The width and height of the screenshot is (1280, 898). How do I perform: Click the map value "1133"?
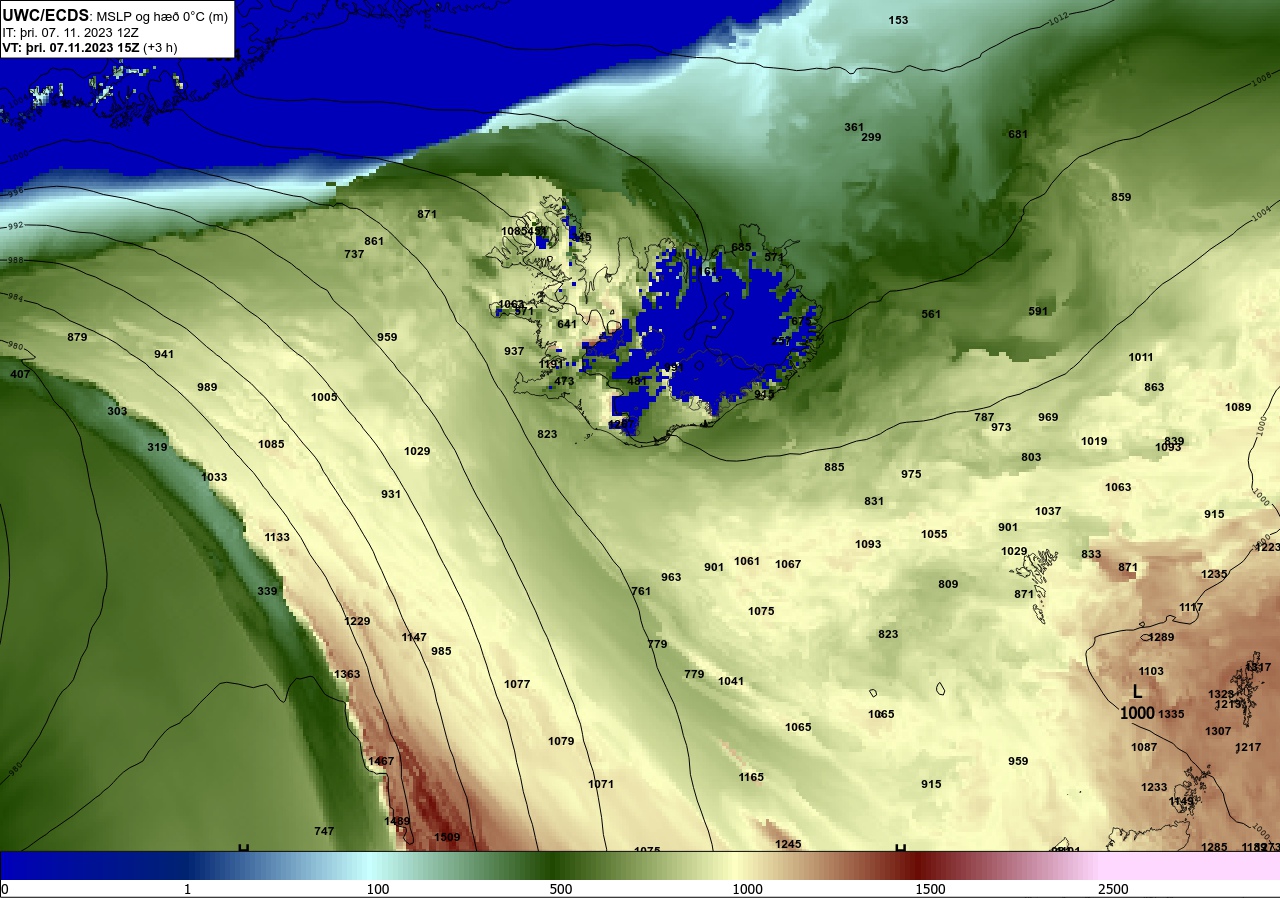click(277, 537)
